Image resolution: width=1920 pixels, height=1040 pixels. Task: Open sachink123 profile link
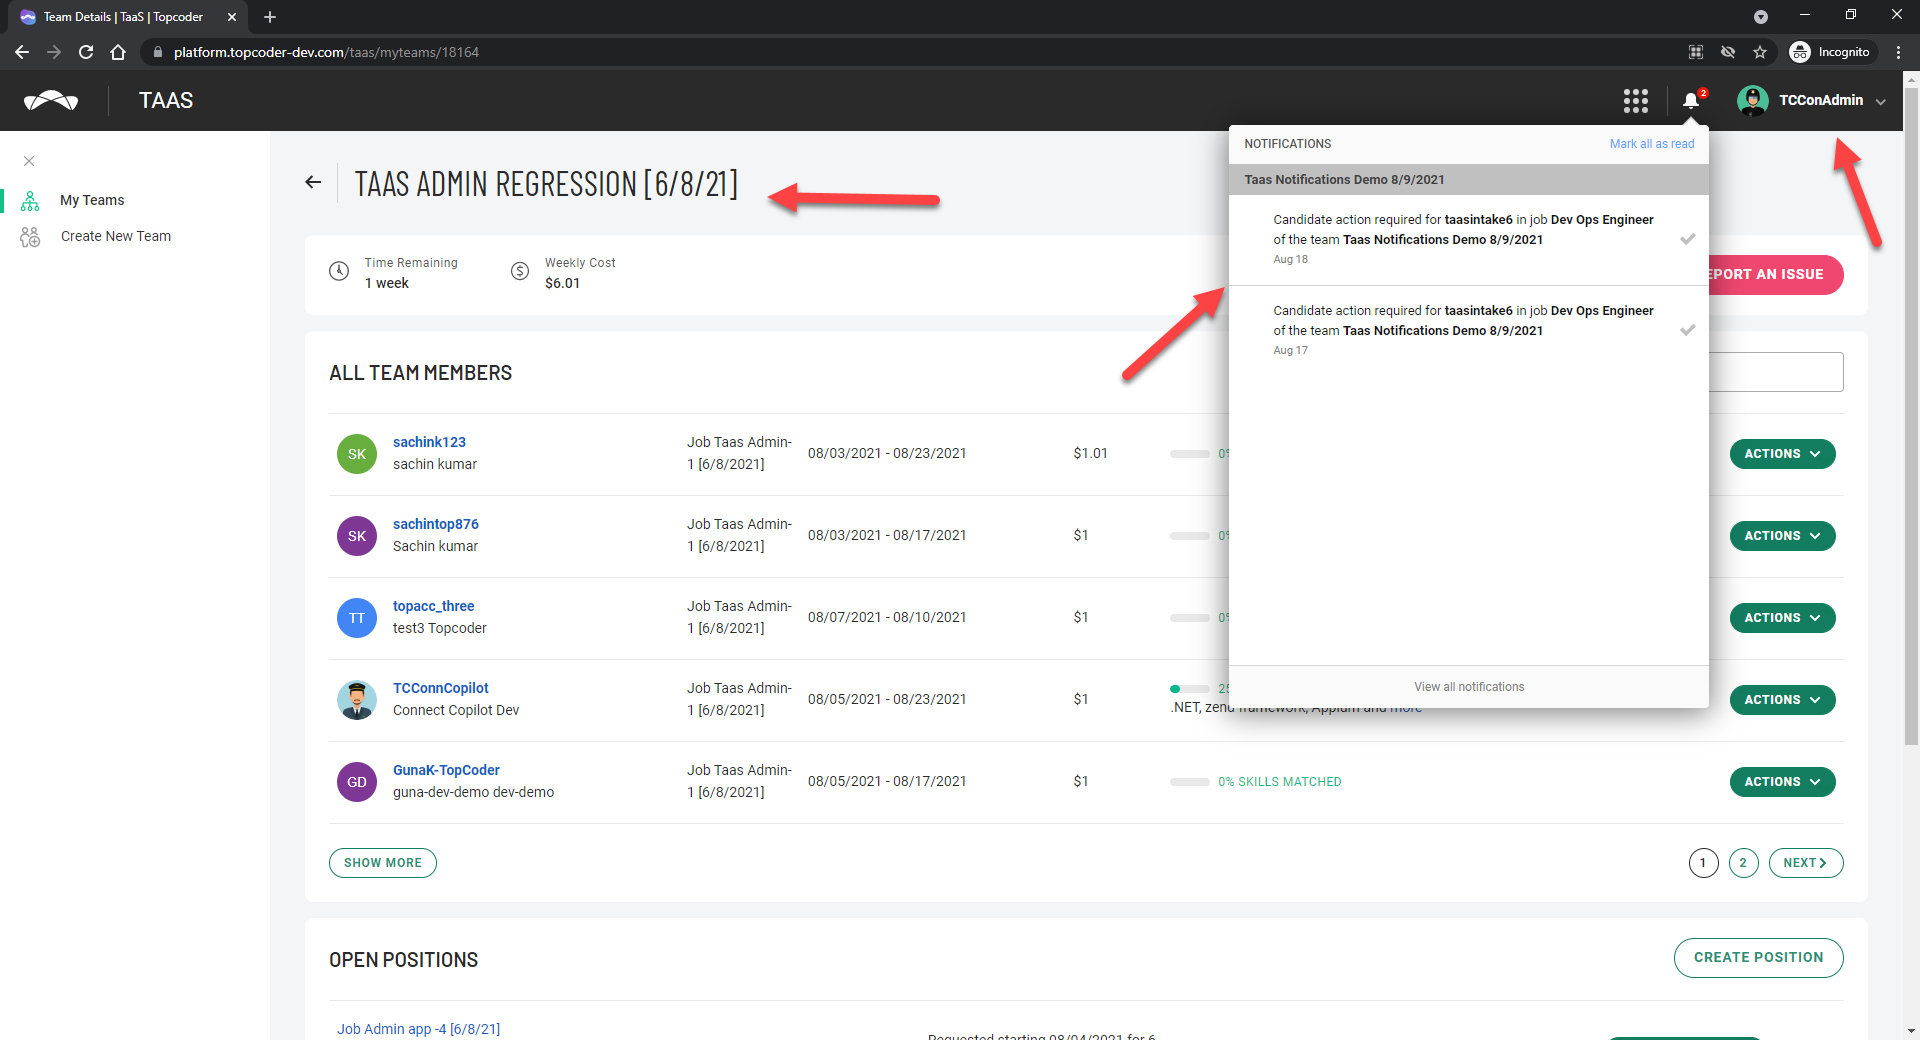[x=429, y=442]
